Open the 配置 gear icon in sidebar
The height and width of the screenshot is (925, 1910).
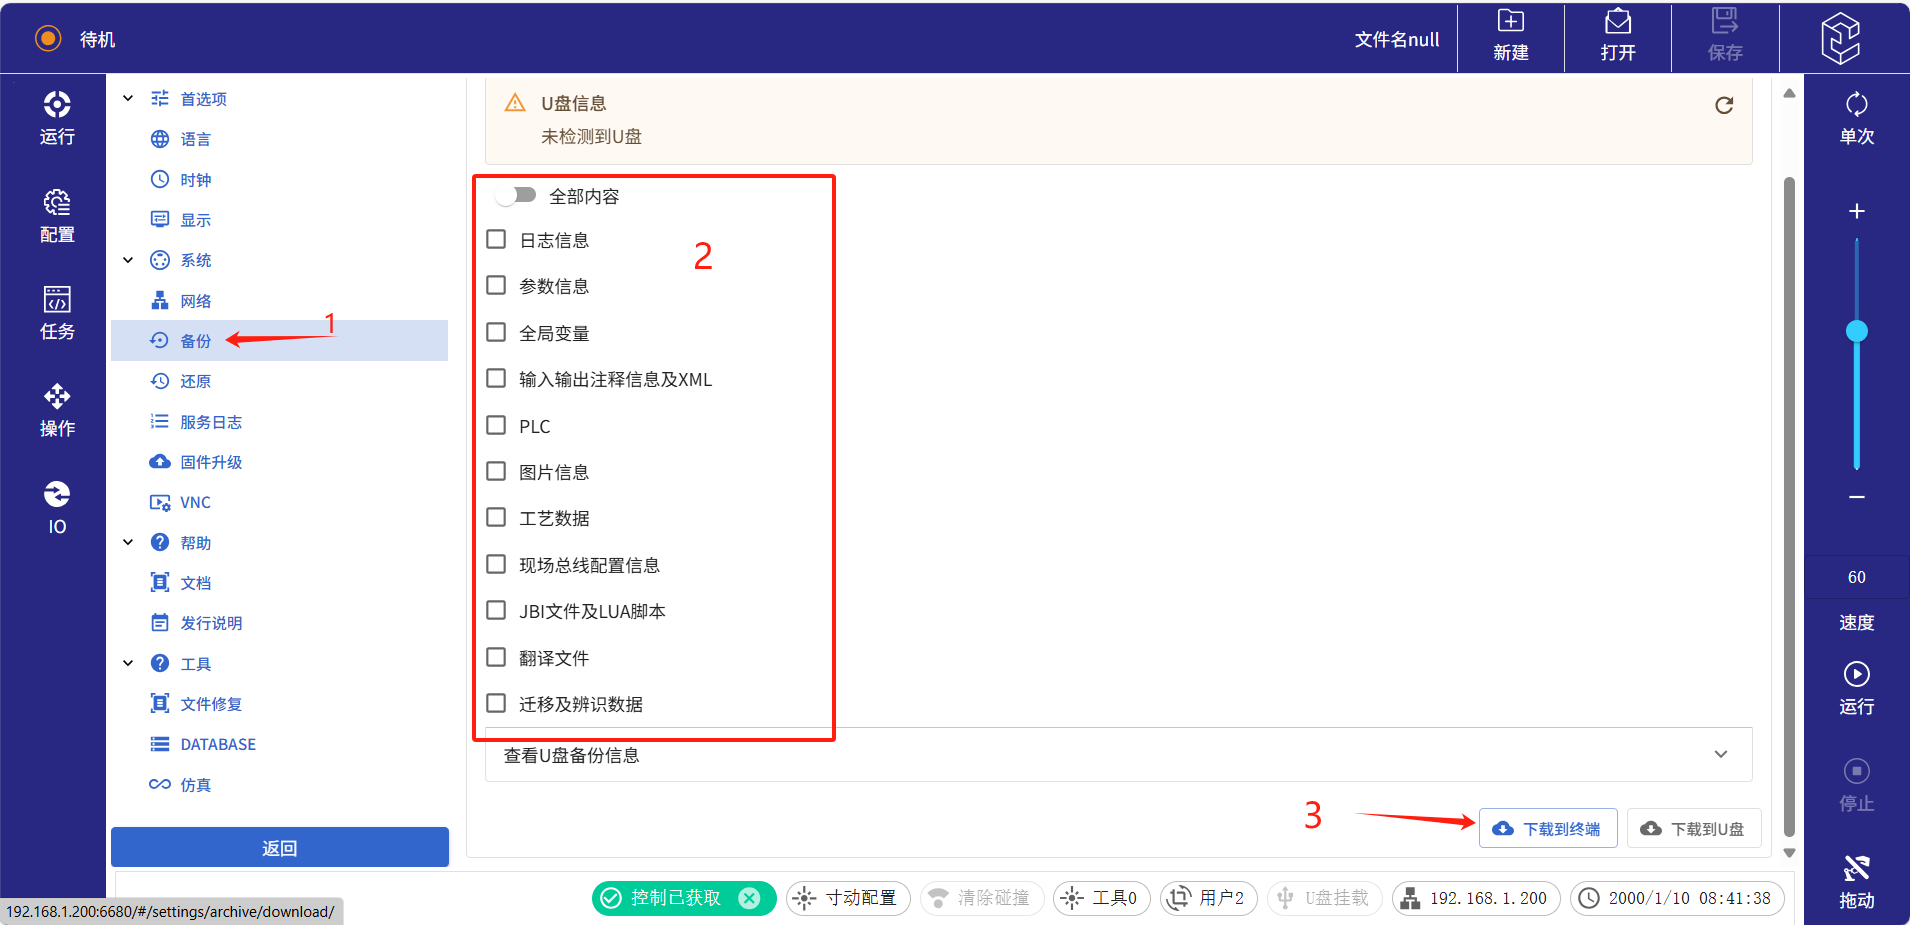pos(57,215)
